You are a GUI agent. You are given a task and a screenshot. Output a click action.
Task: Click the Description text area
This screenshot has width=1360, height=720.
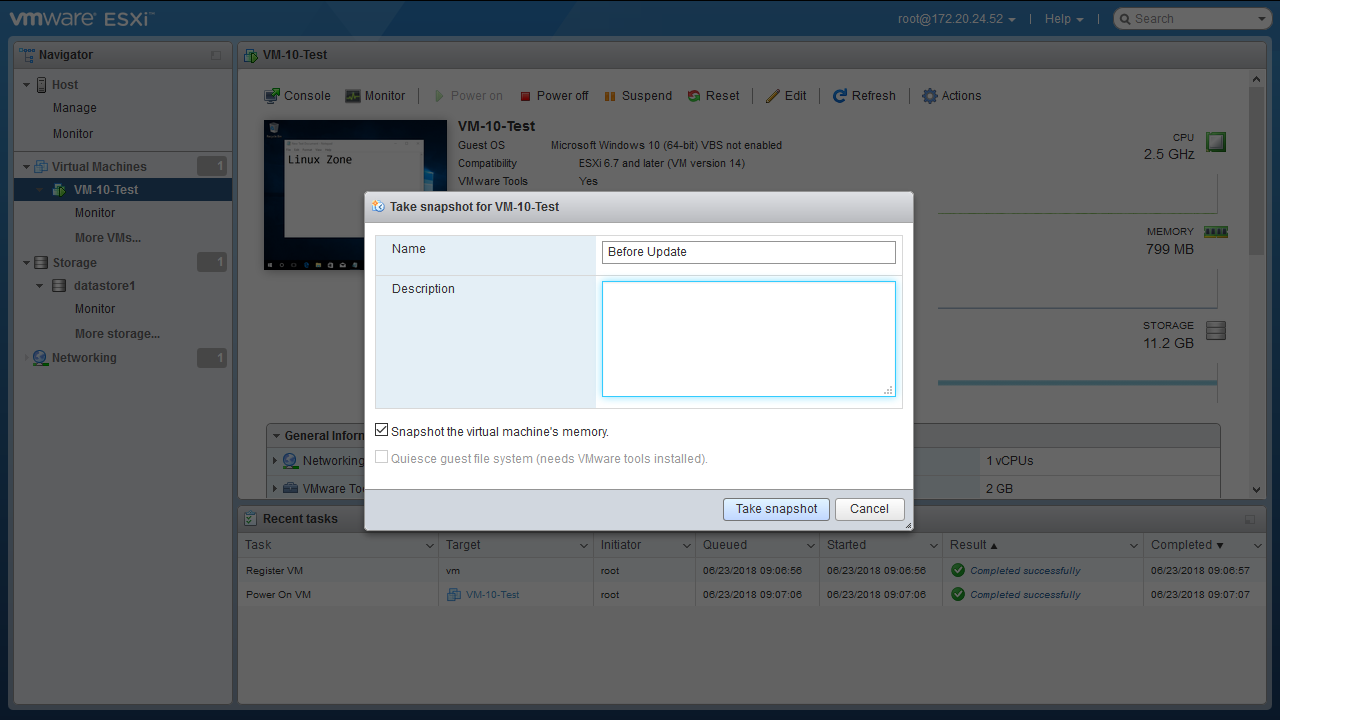[x=748, y=339]
